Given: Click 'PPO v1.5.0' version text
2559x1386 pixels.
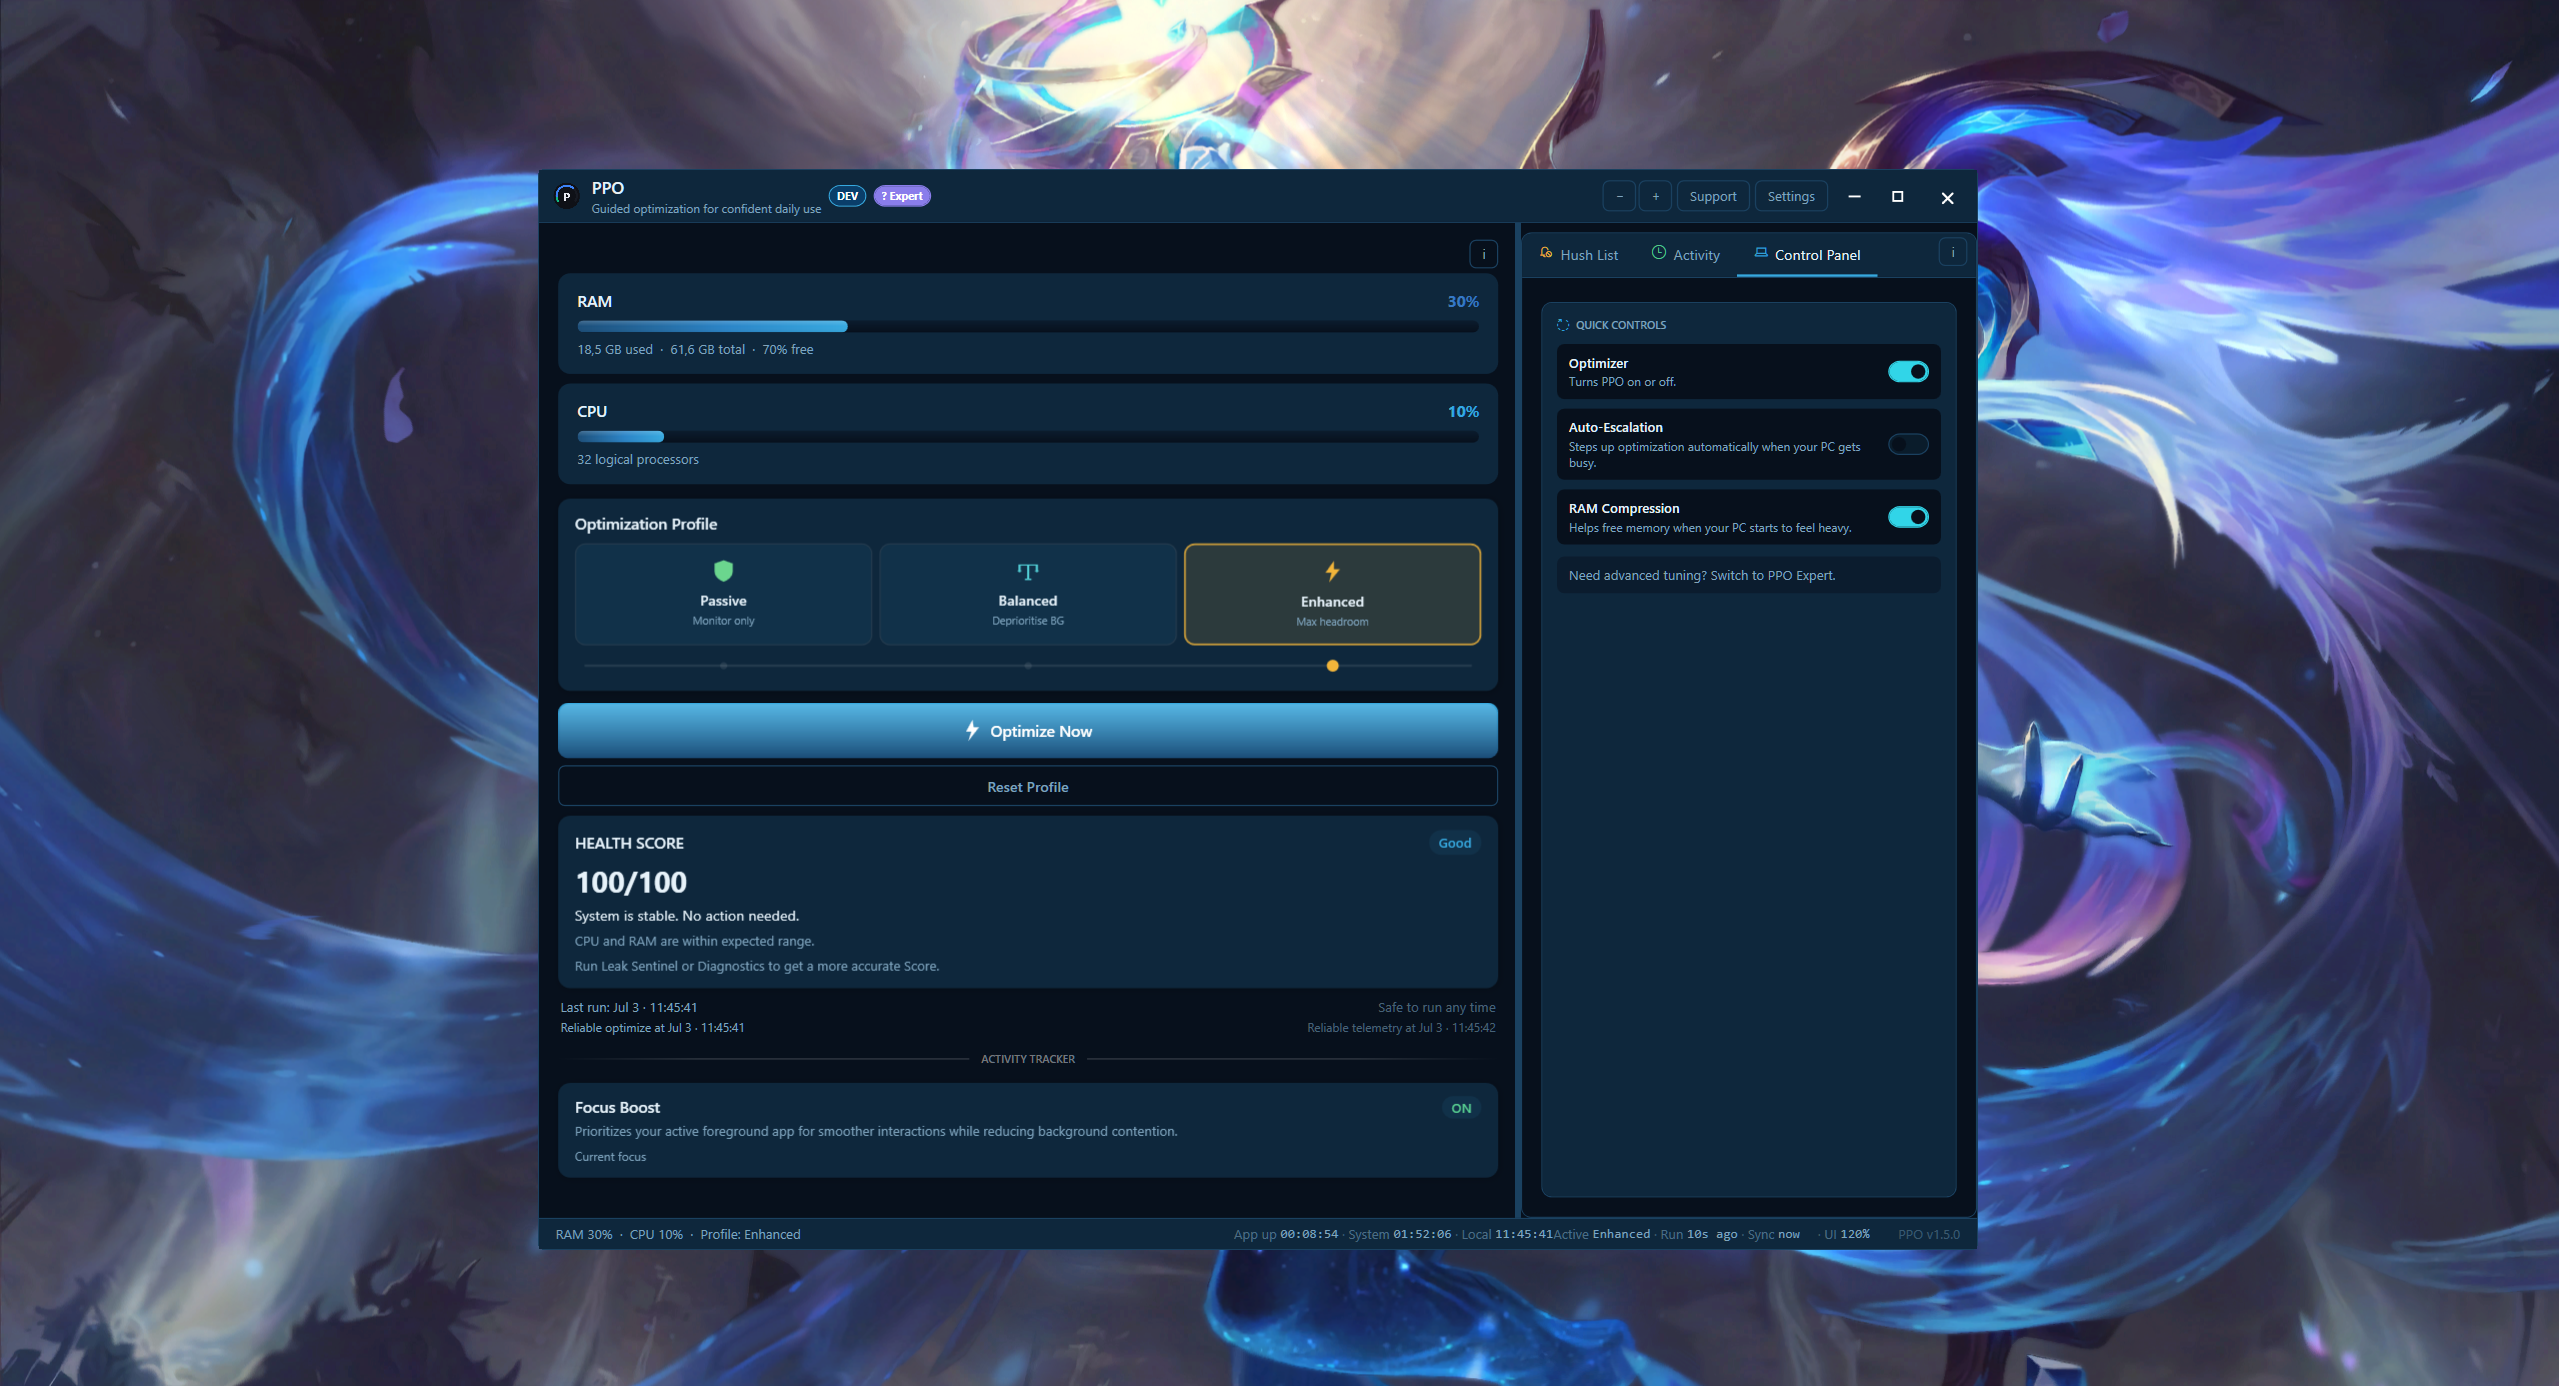Looking at the screenshot, I should [1928, 1235].
